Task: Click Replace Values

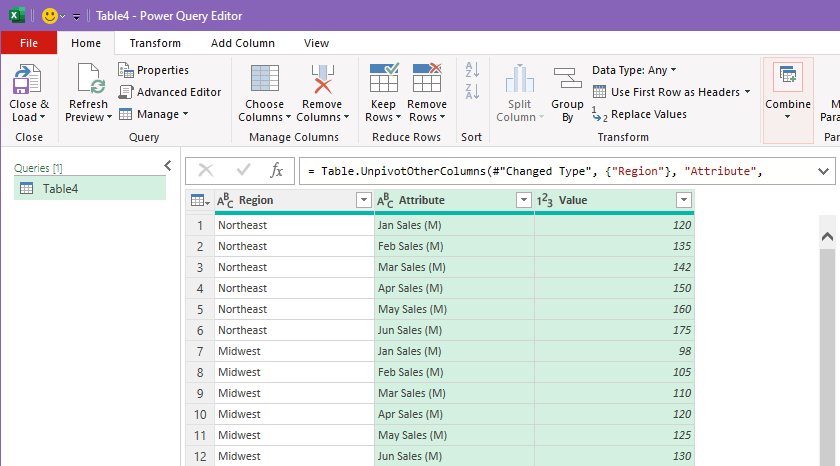Action: (x=640, y=114)
